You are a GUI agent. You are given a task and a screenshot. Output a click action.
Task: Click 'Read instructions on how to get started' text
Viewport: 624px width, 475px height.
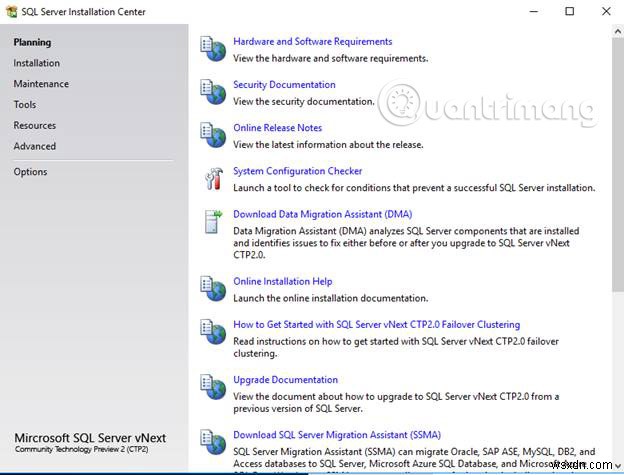pos(396,347)
